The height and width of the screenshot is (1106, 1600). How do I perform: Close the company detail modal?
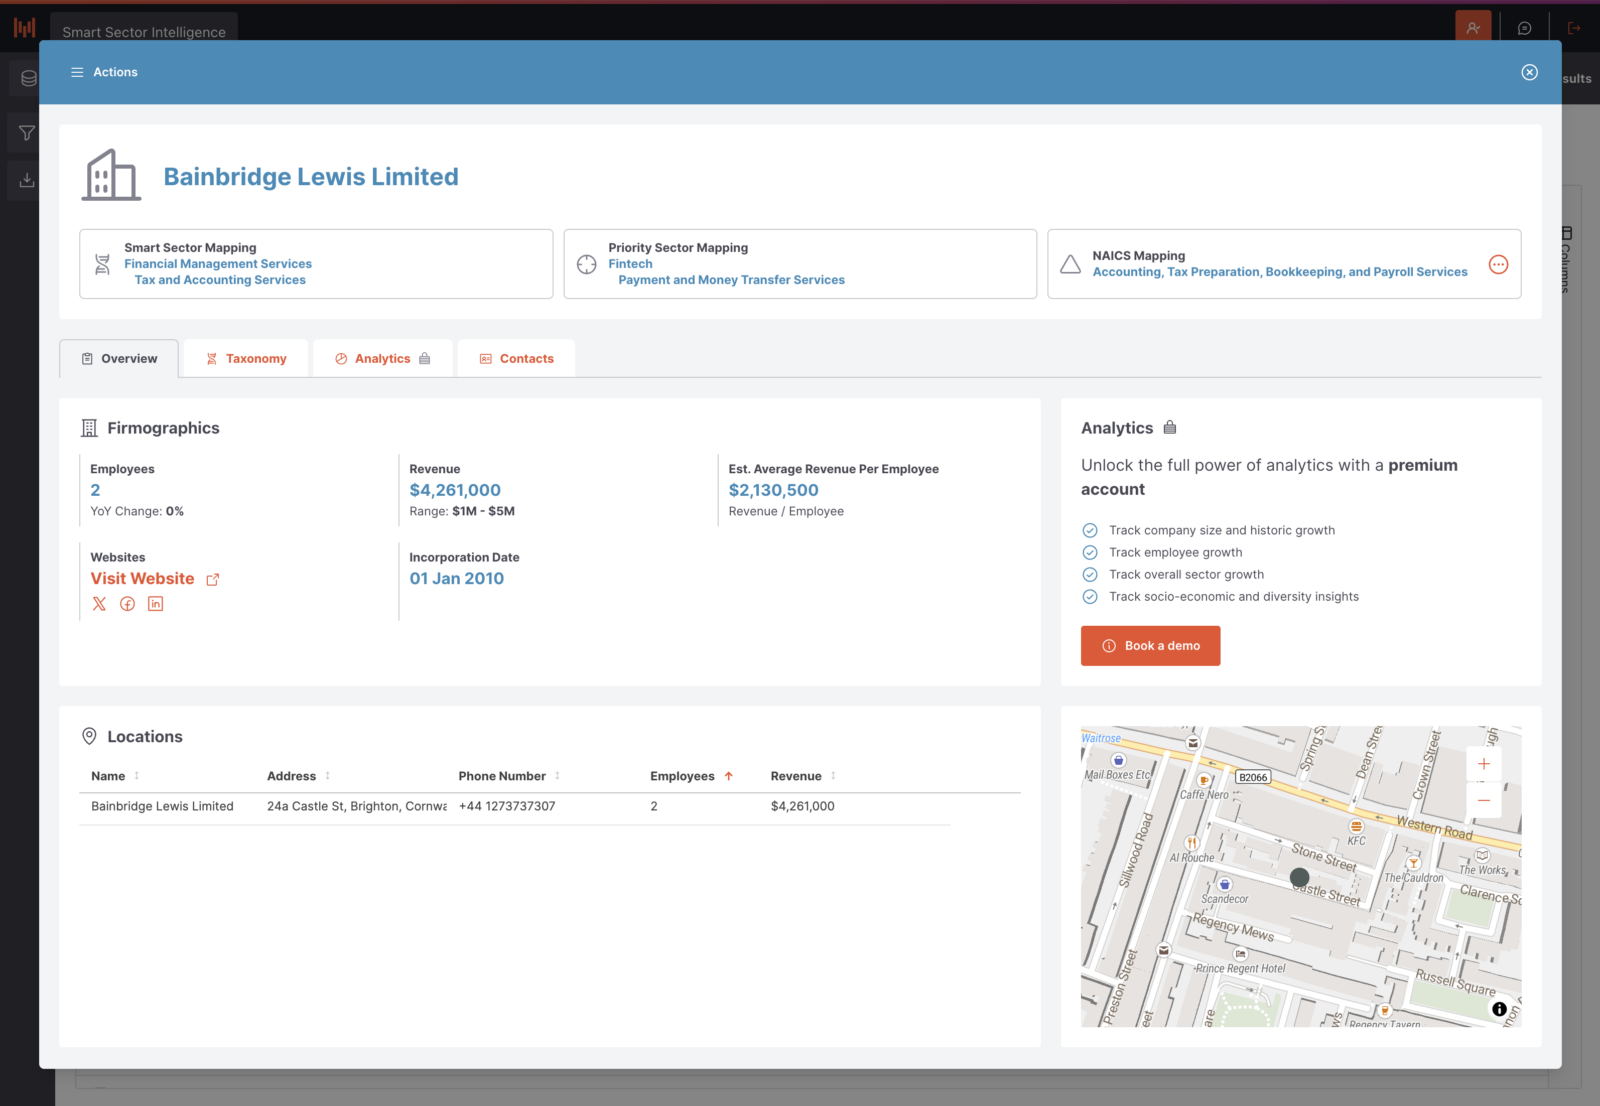[1529, 72]
